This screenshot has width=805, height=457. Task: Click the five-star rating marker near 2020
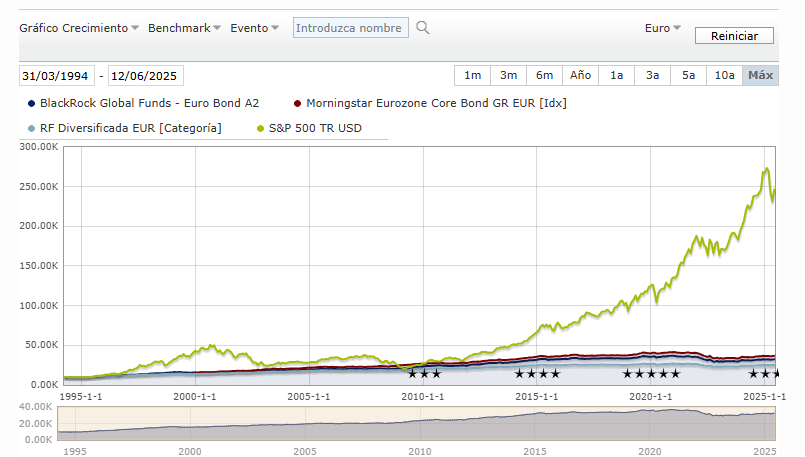(x=651, y=374)
